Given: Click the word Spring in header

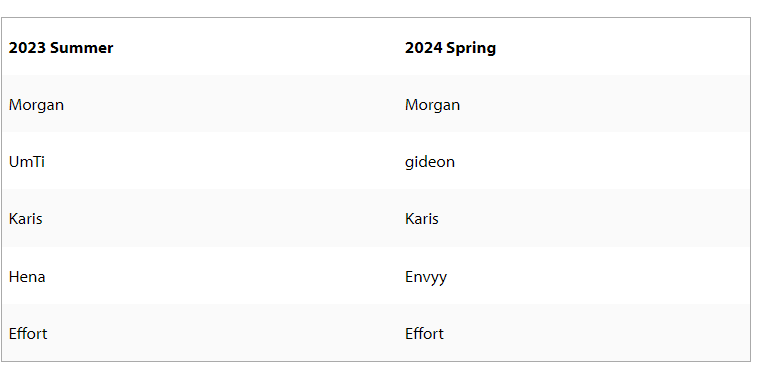Looking at the screenshot, I should 471,48.
